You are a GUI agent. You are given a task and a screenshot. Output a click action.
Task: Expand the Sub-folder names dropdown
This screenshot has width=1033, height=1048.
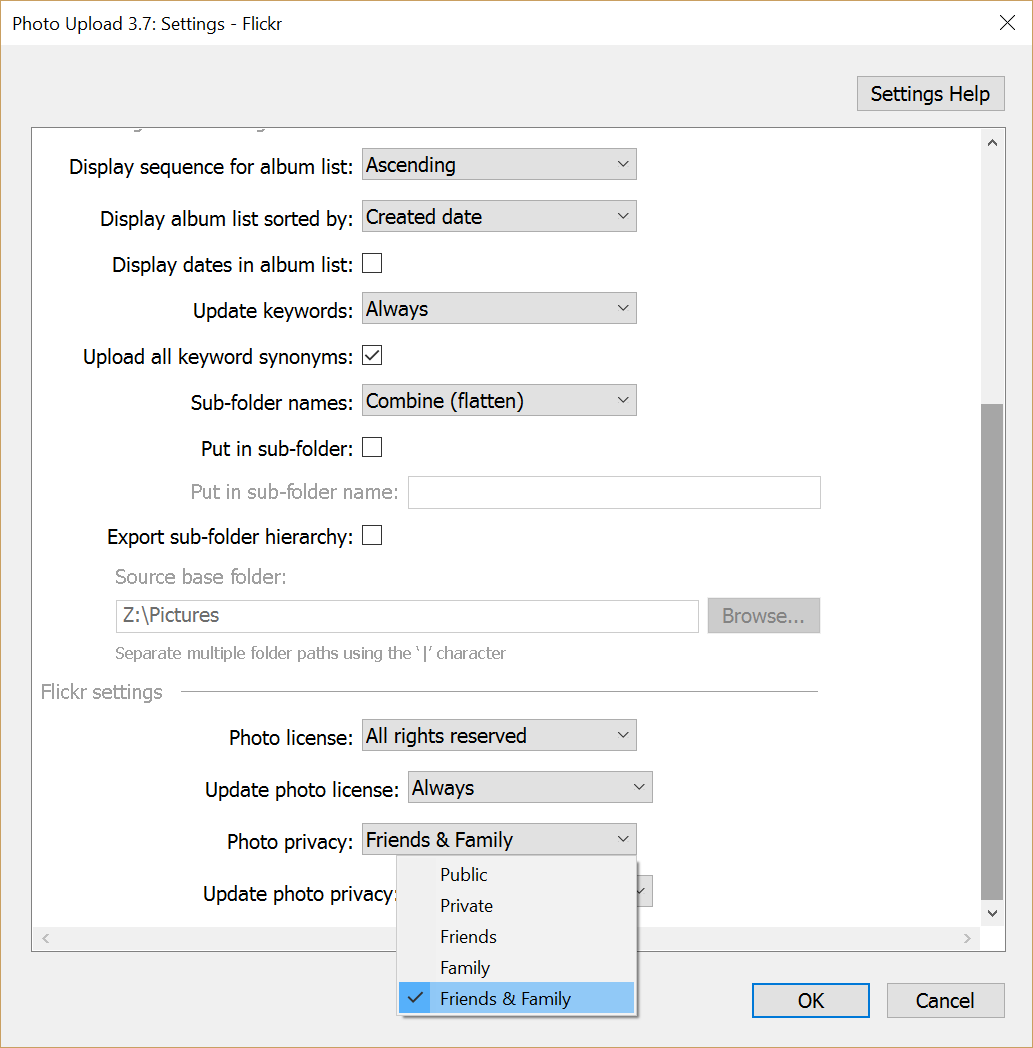click(x=499, y=401)
